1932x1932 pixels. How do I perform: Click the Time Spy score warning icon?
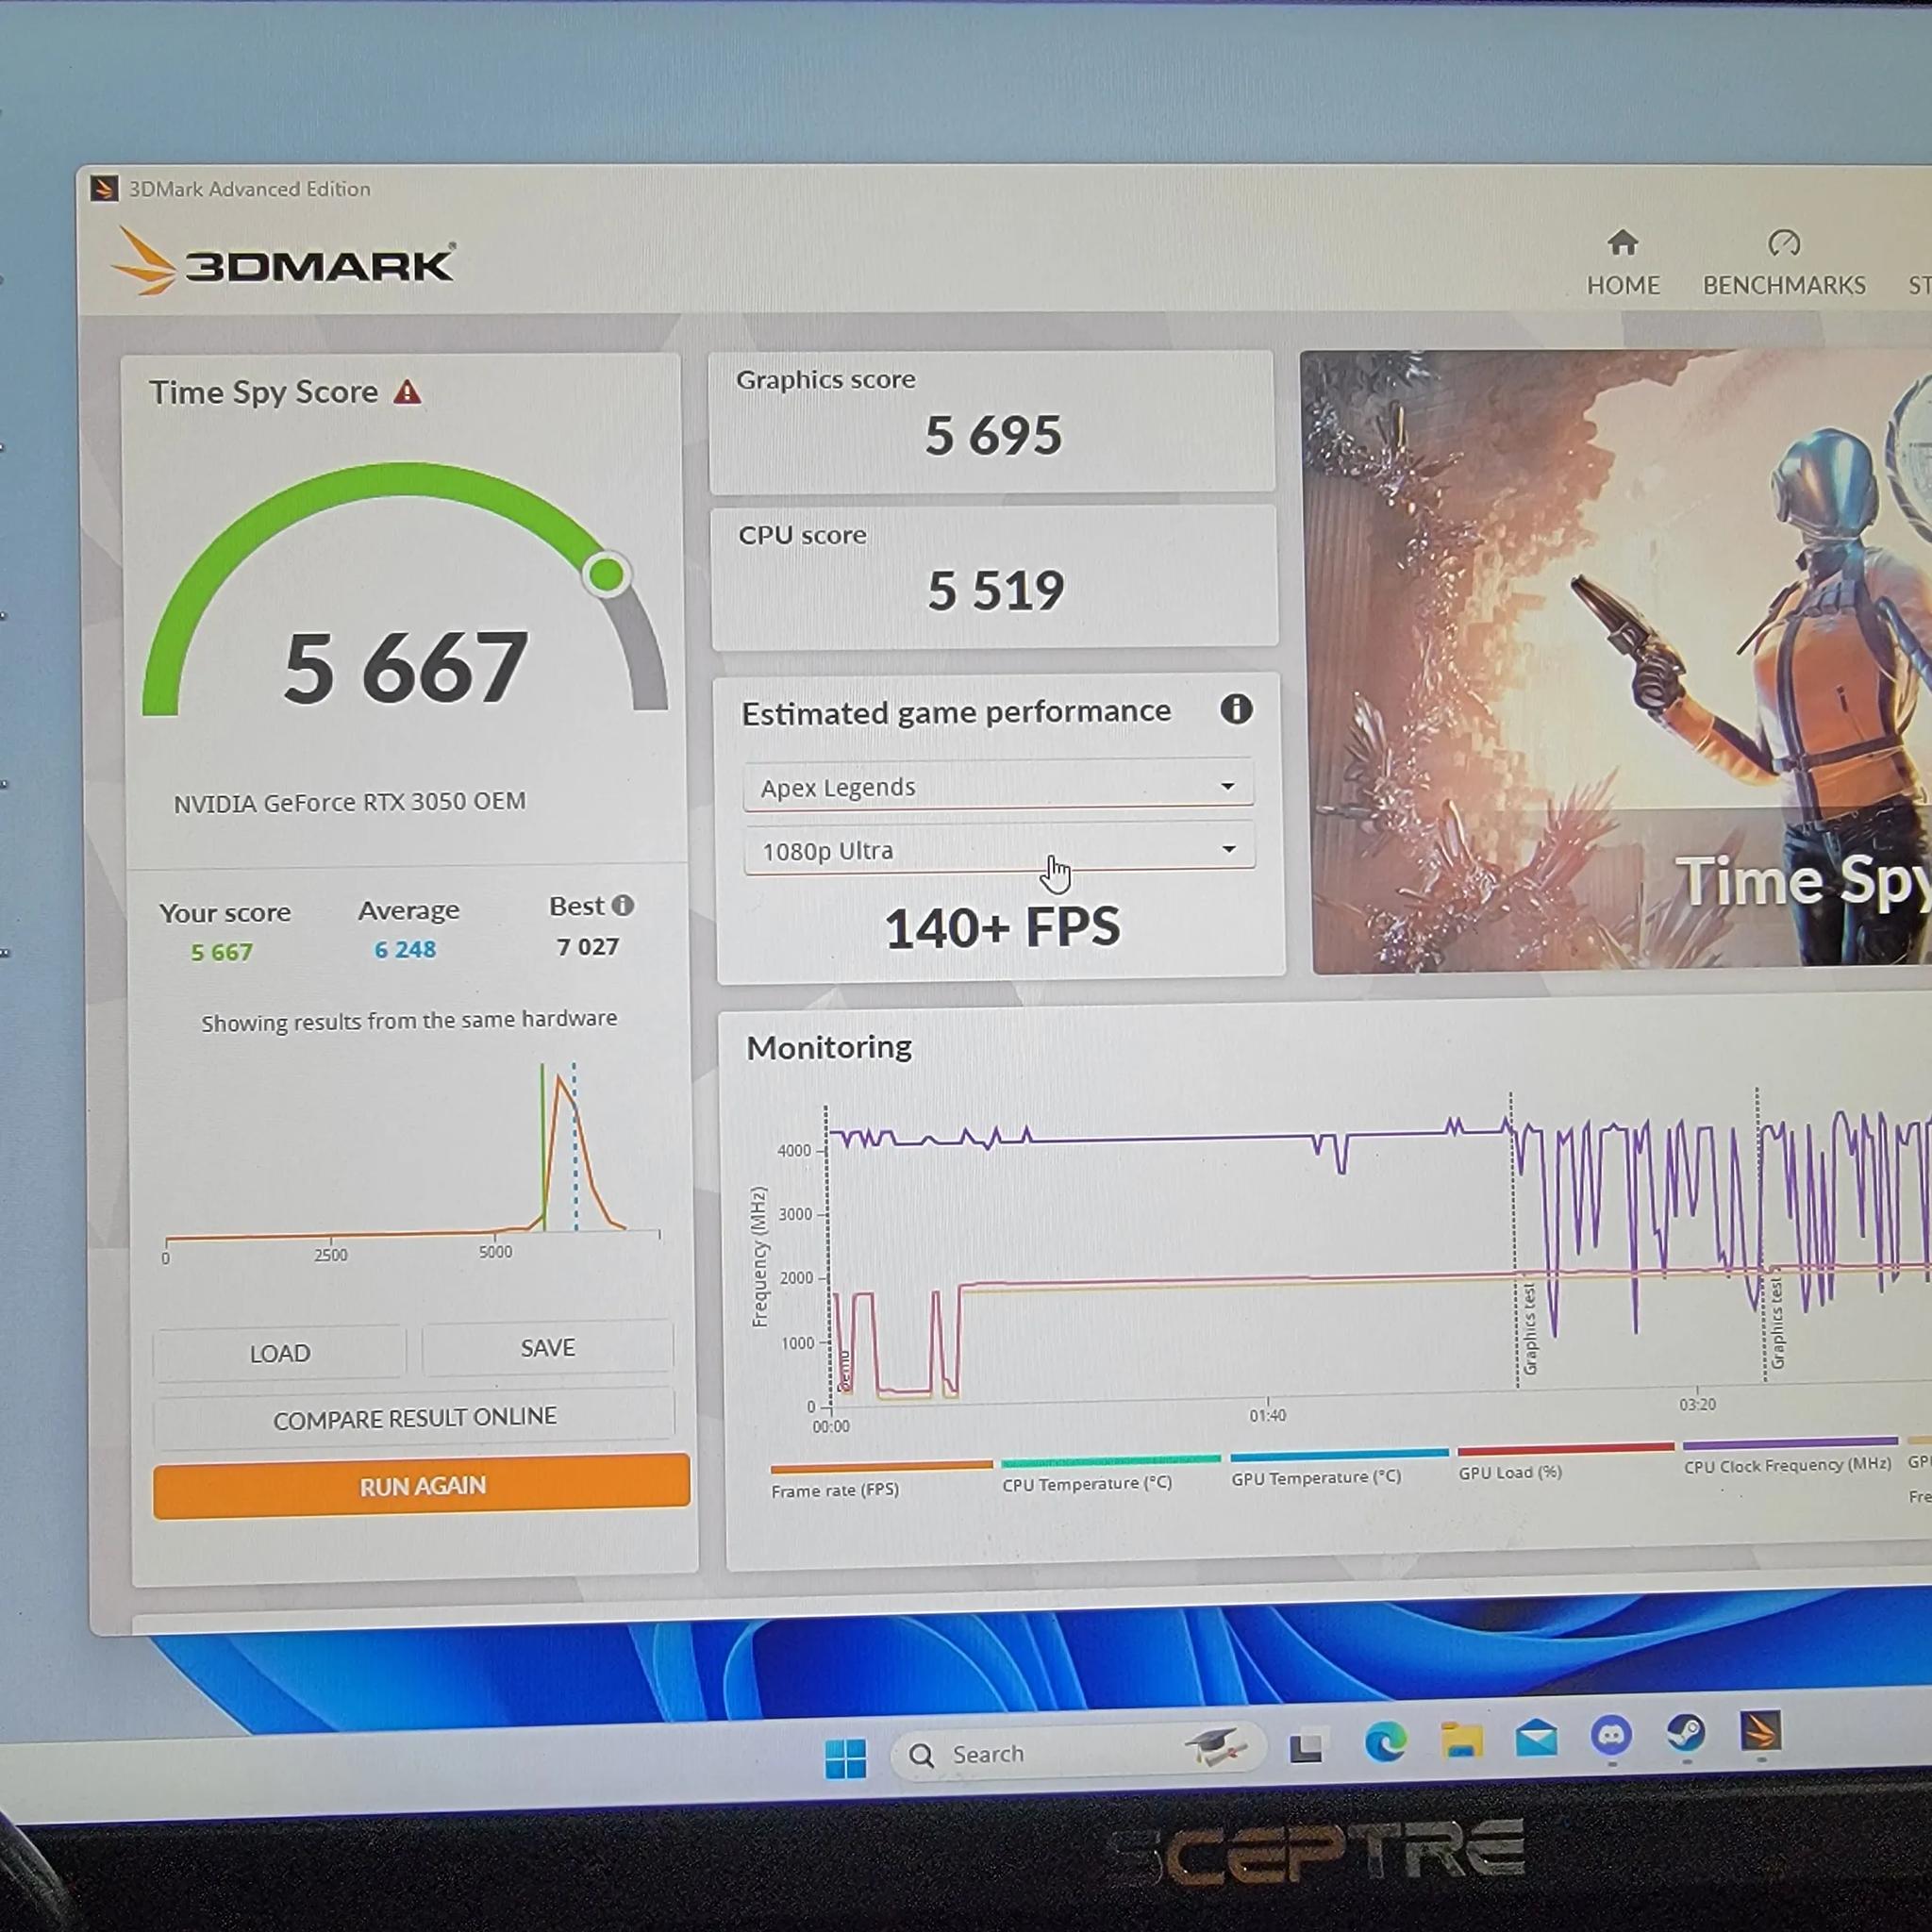pyautogui.click(x=407, y=392)
